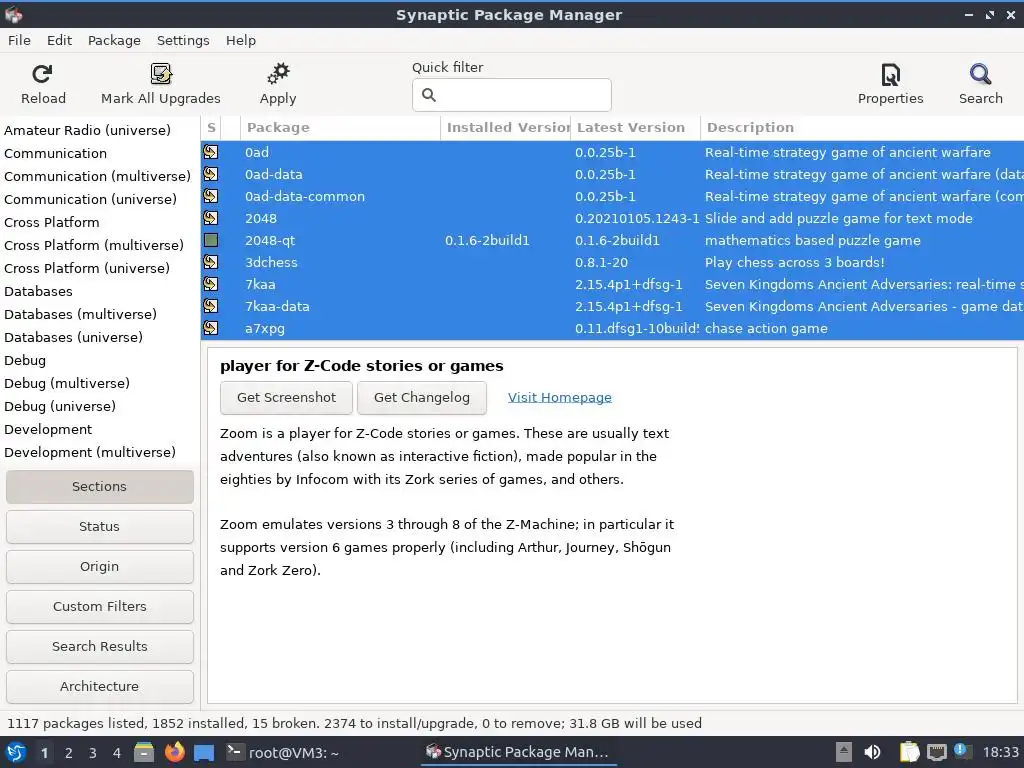Select the Communication (multiverse) section
The image size is (1024, 768).
point(97,176)
